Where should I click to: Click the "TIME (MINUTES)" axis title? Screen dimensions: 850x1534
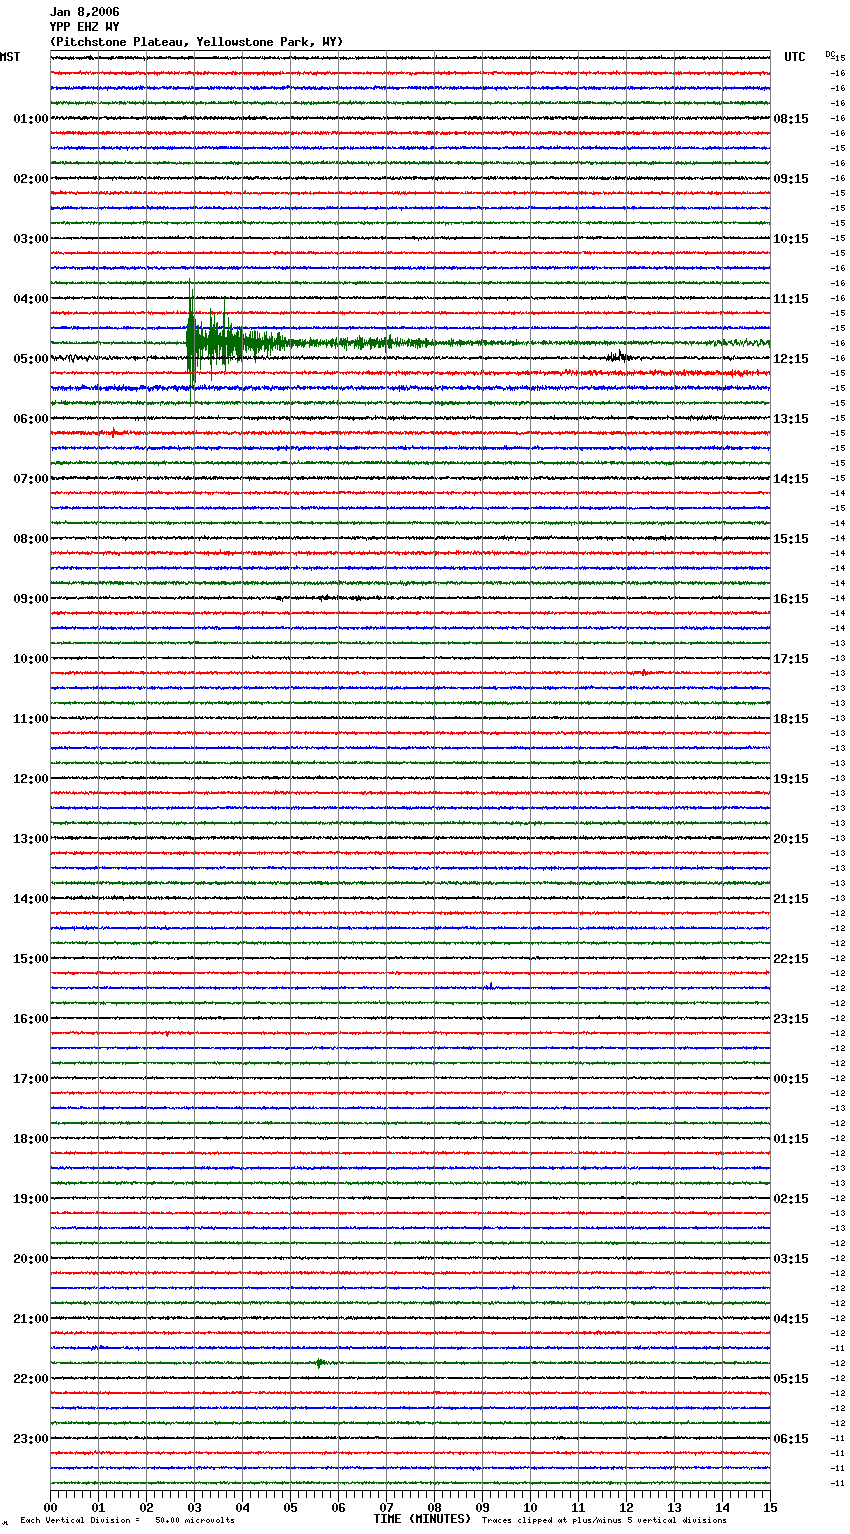(422, 1519)
